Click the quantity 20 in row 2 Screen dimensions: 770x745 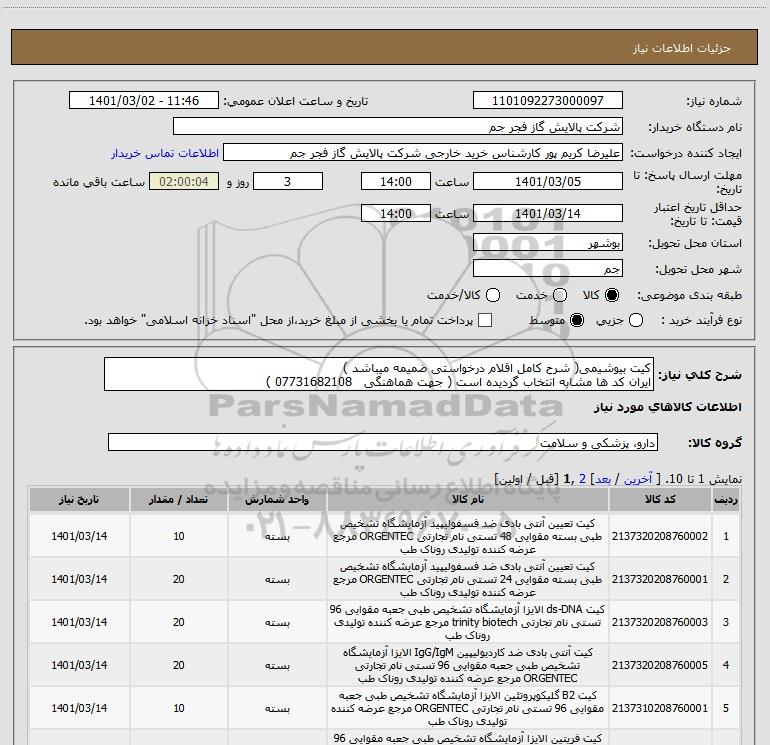[179, 579]
